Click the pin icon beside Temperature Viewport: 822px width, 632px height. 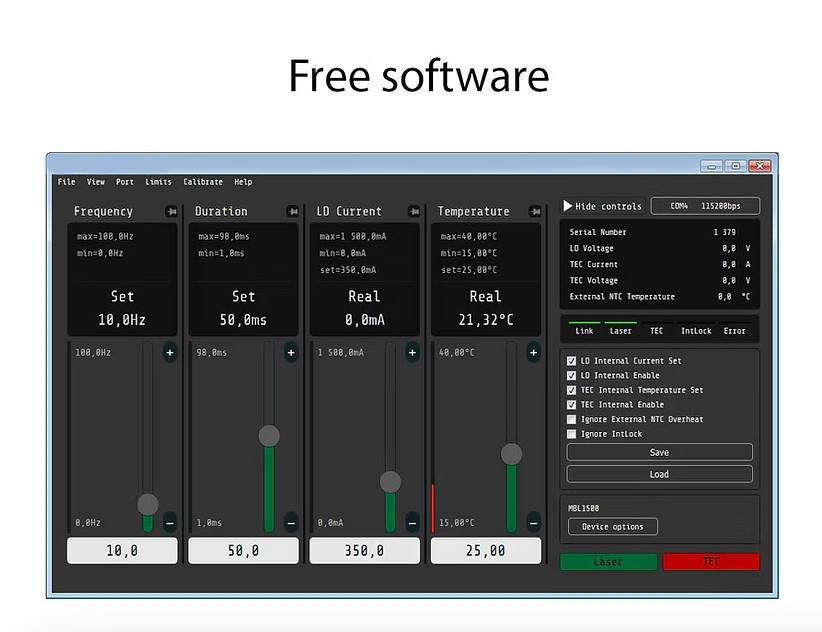click(535, 211)
